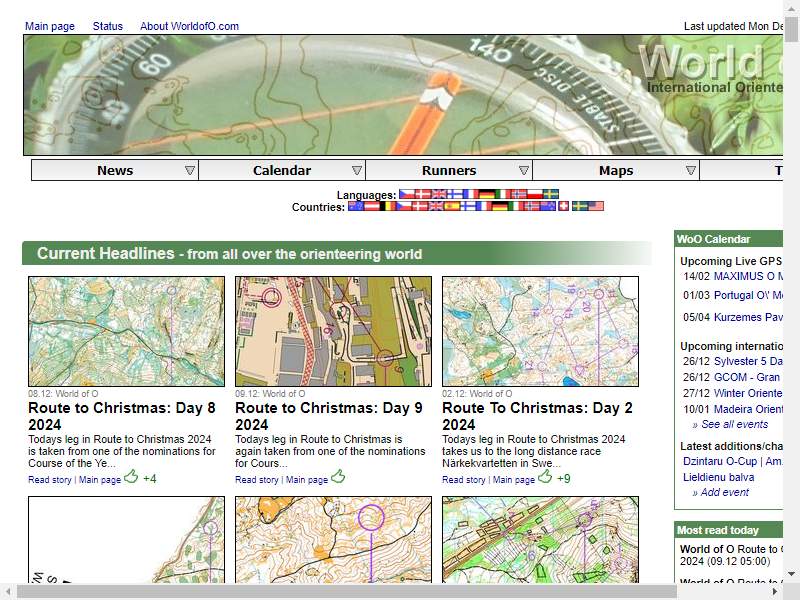800x600 pixels.
Task: Choose the Finnish flag in Countries row
Action: (468, 206)
